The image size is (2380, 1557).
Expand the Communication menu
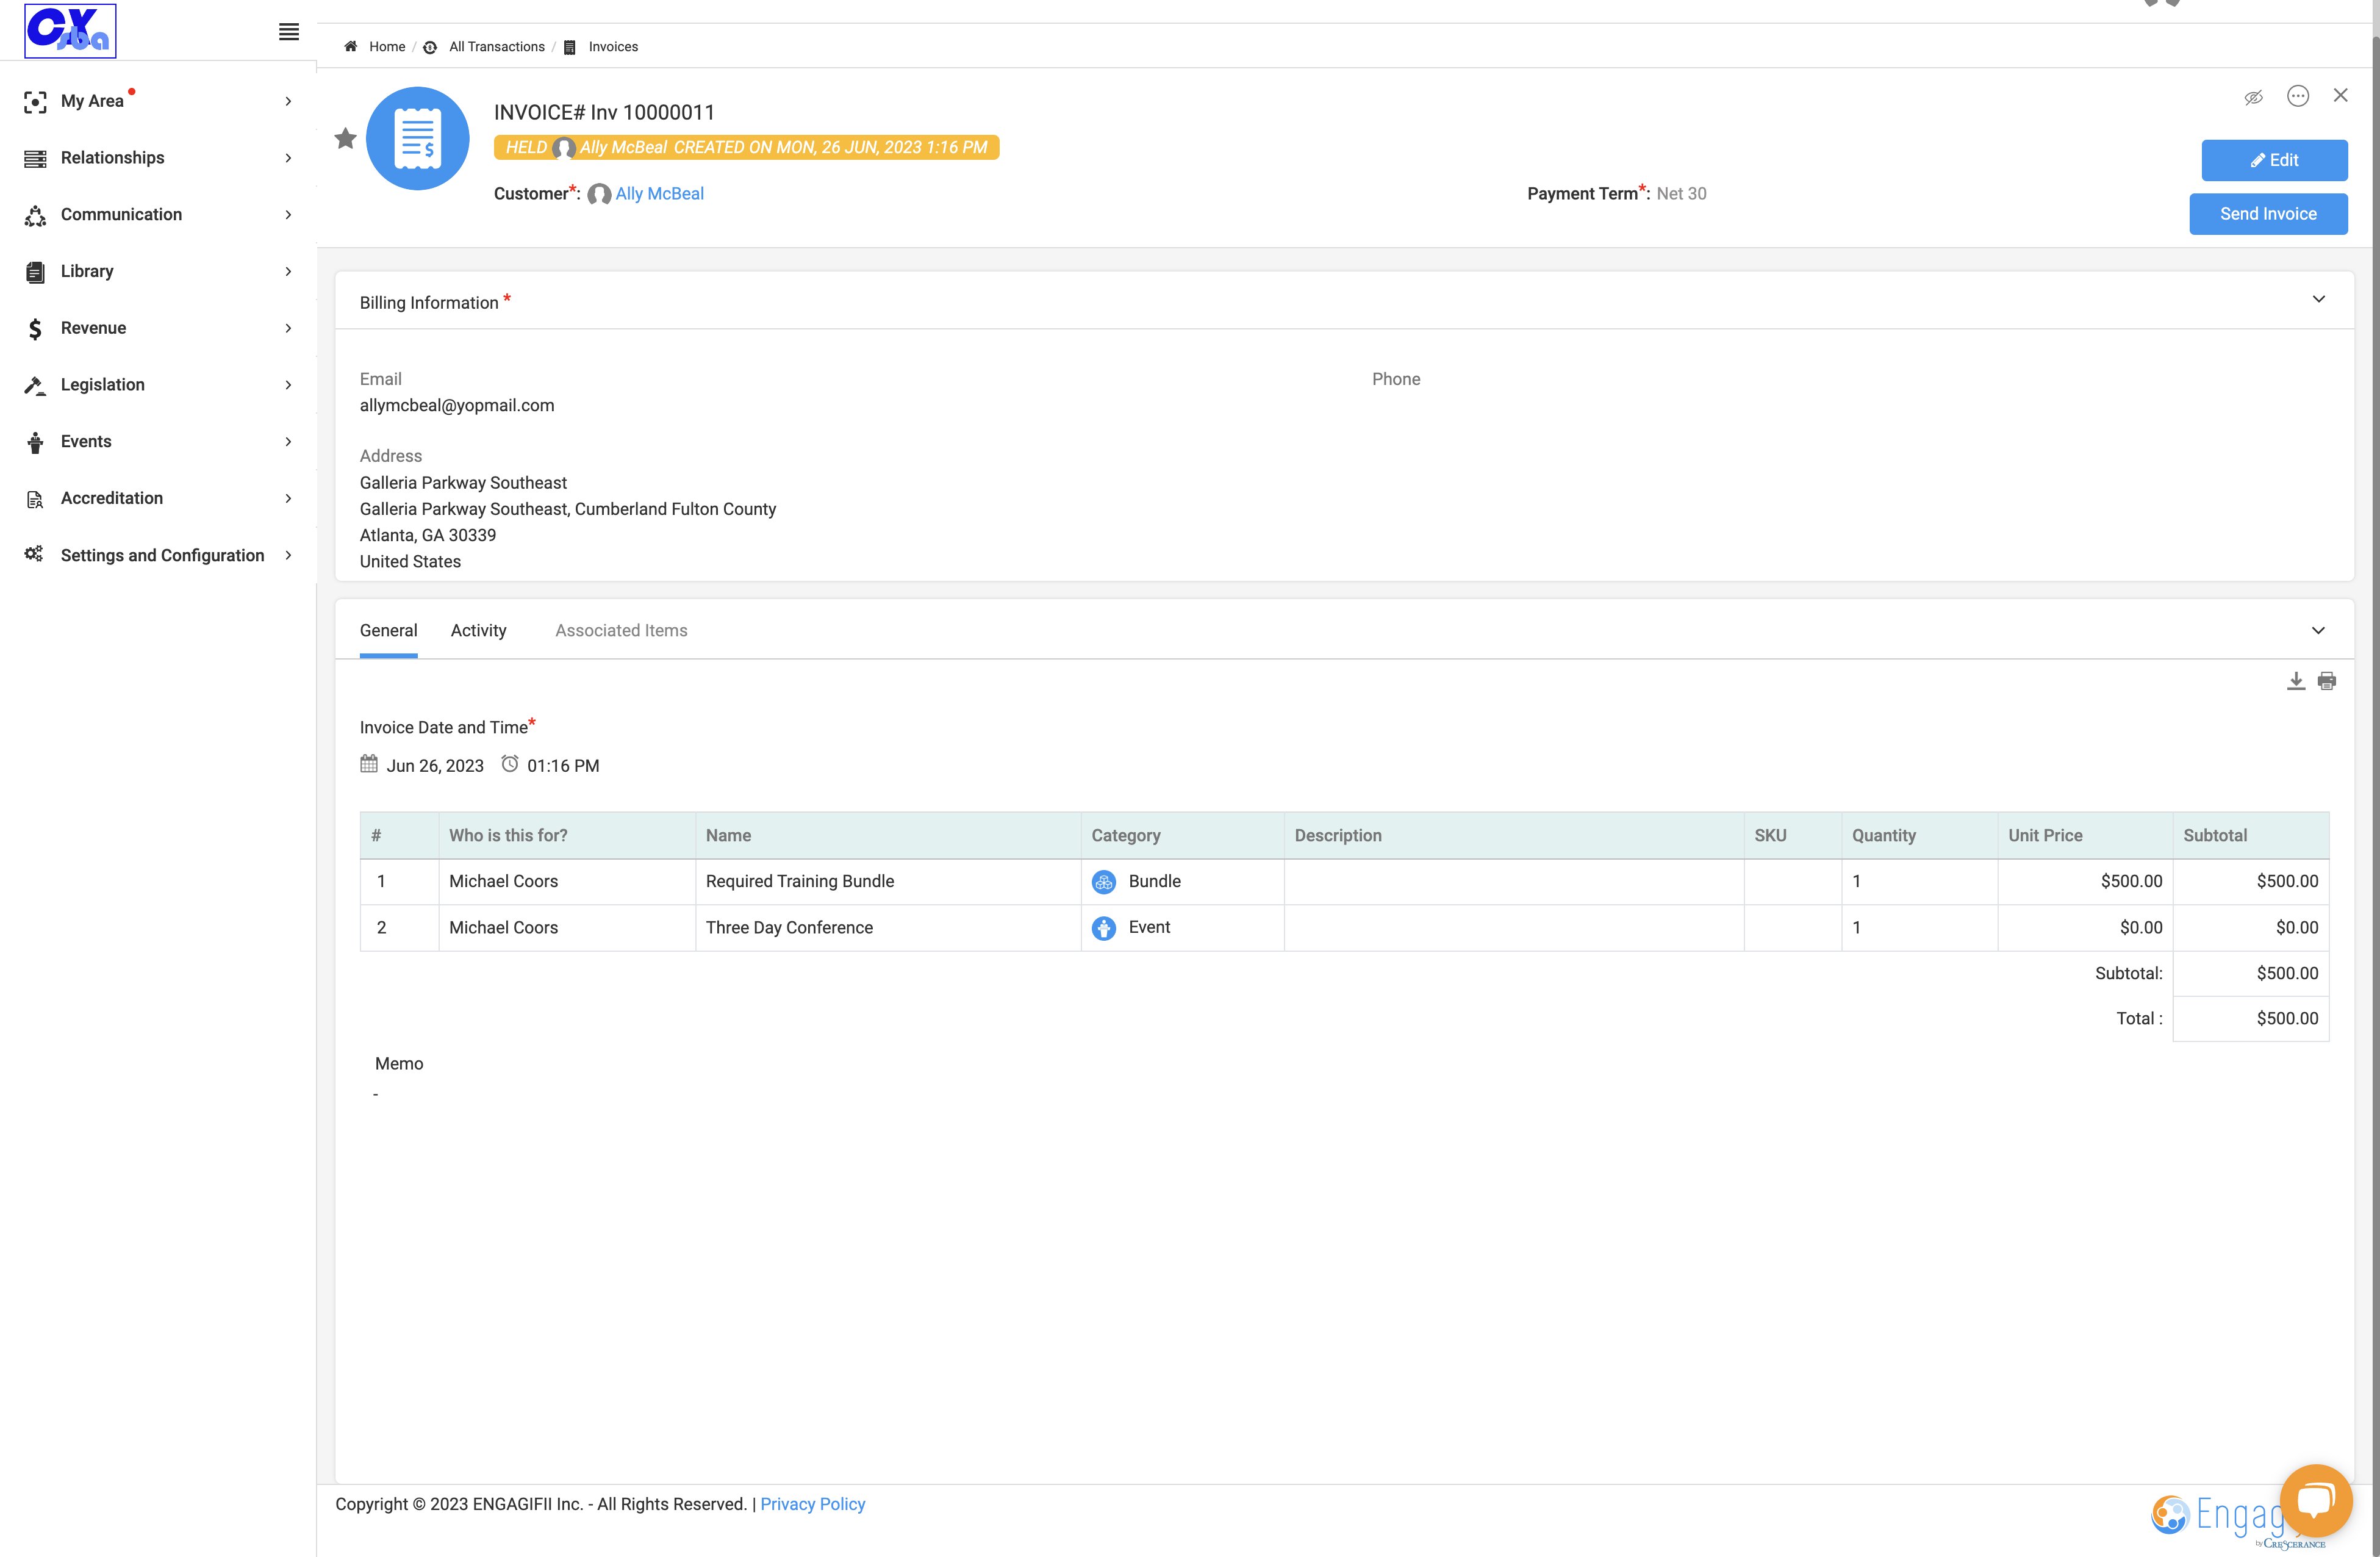(158, 215)
